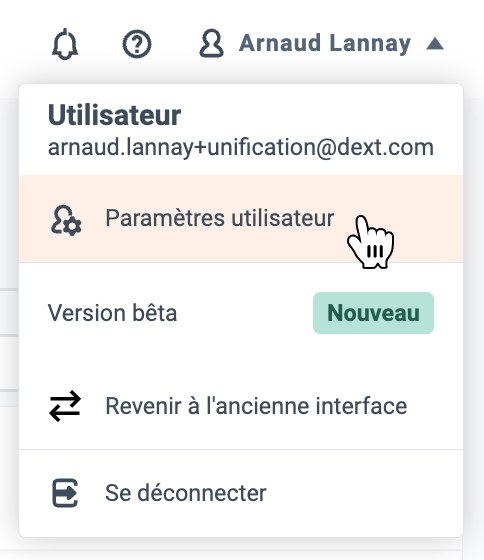Image resolution: width=484 pixels, height=560 pixels.
Task: Open Paramètres utilisateur
Action: tap(241, 219)
